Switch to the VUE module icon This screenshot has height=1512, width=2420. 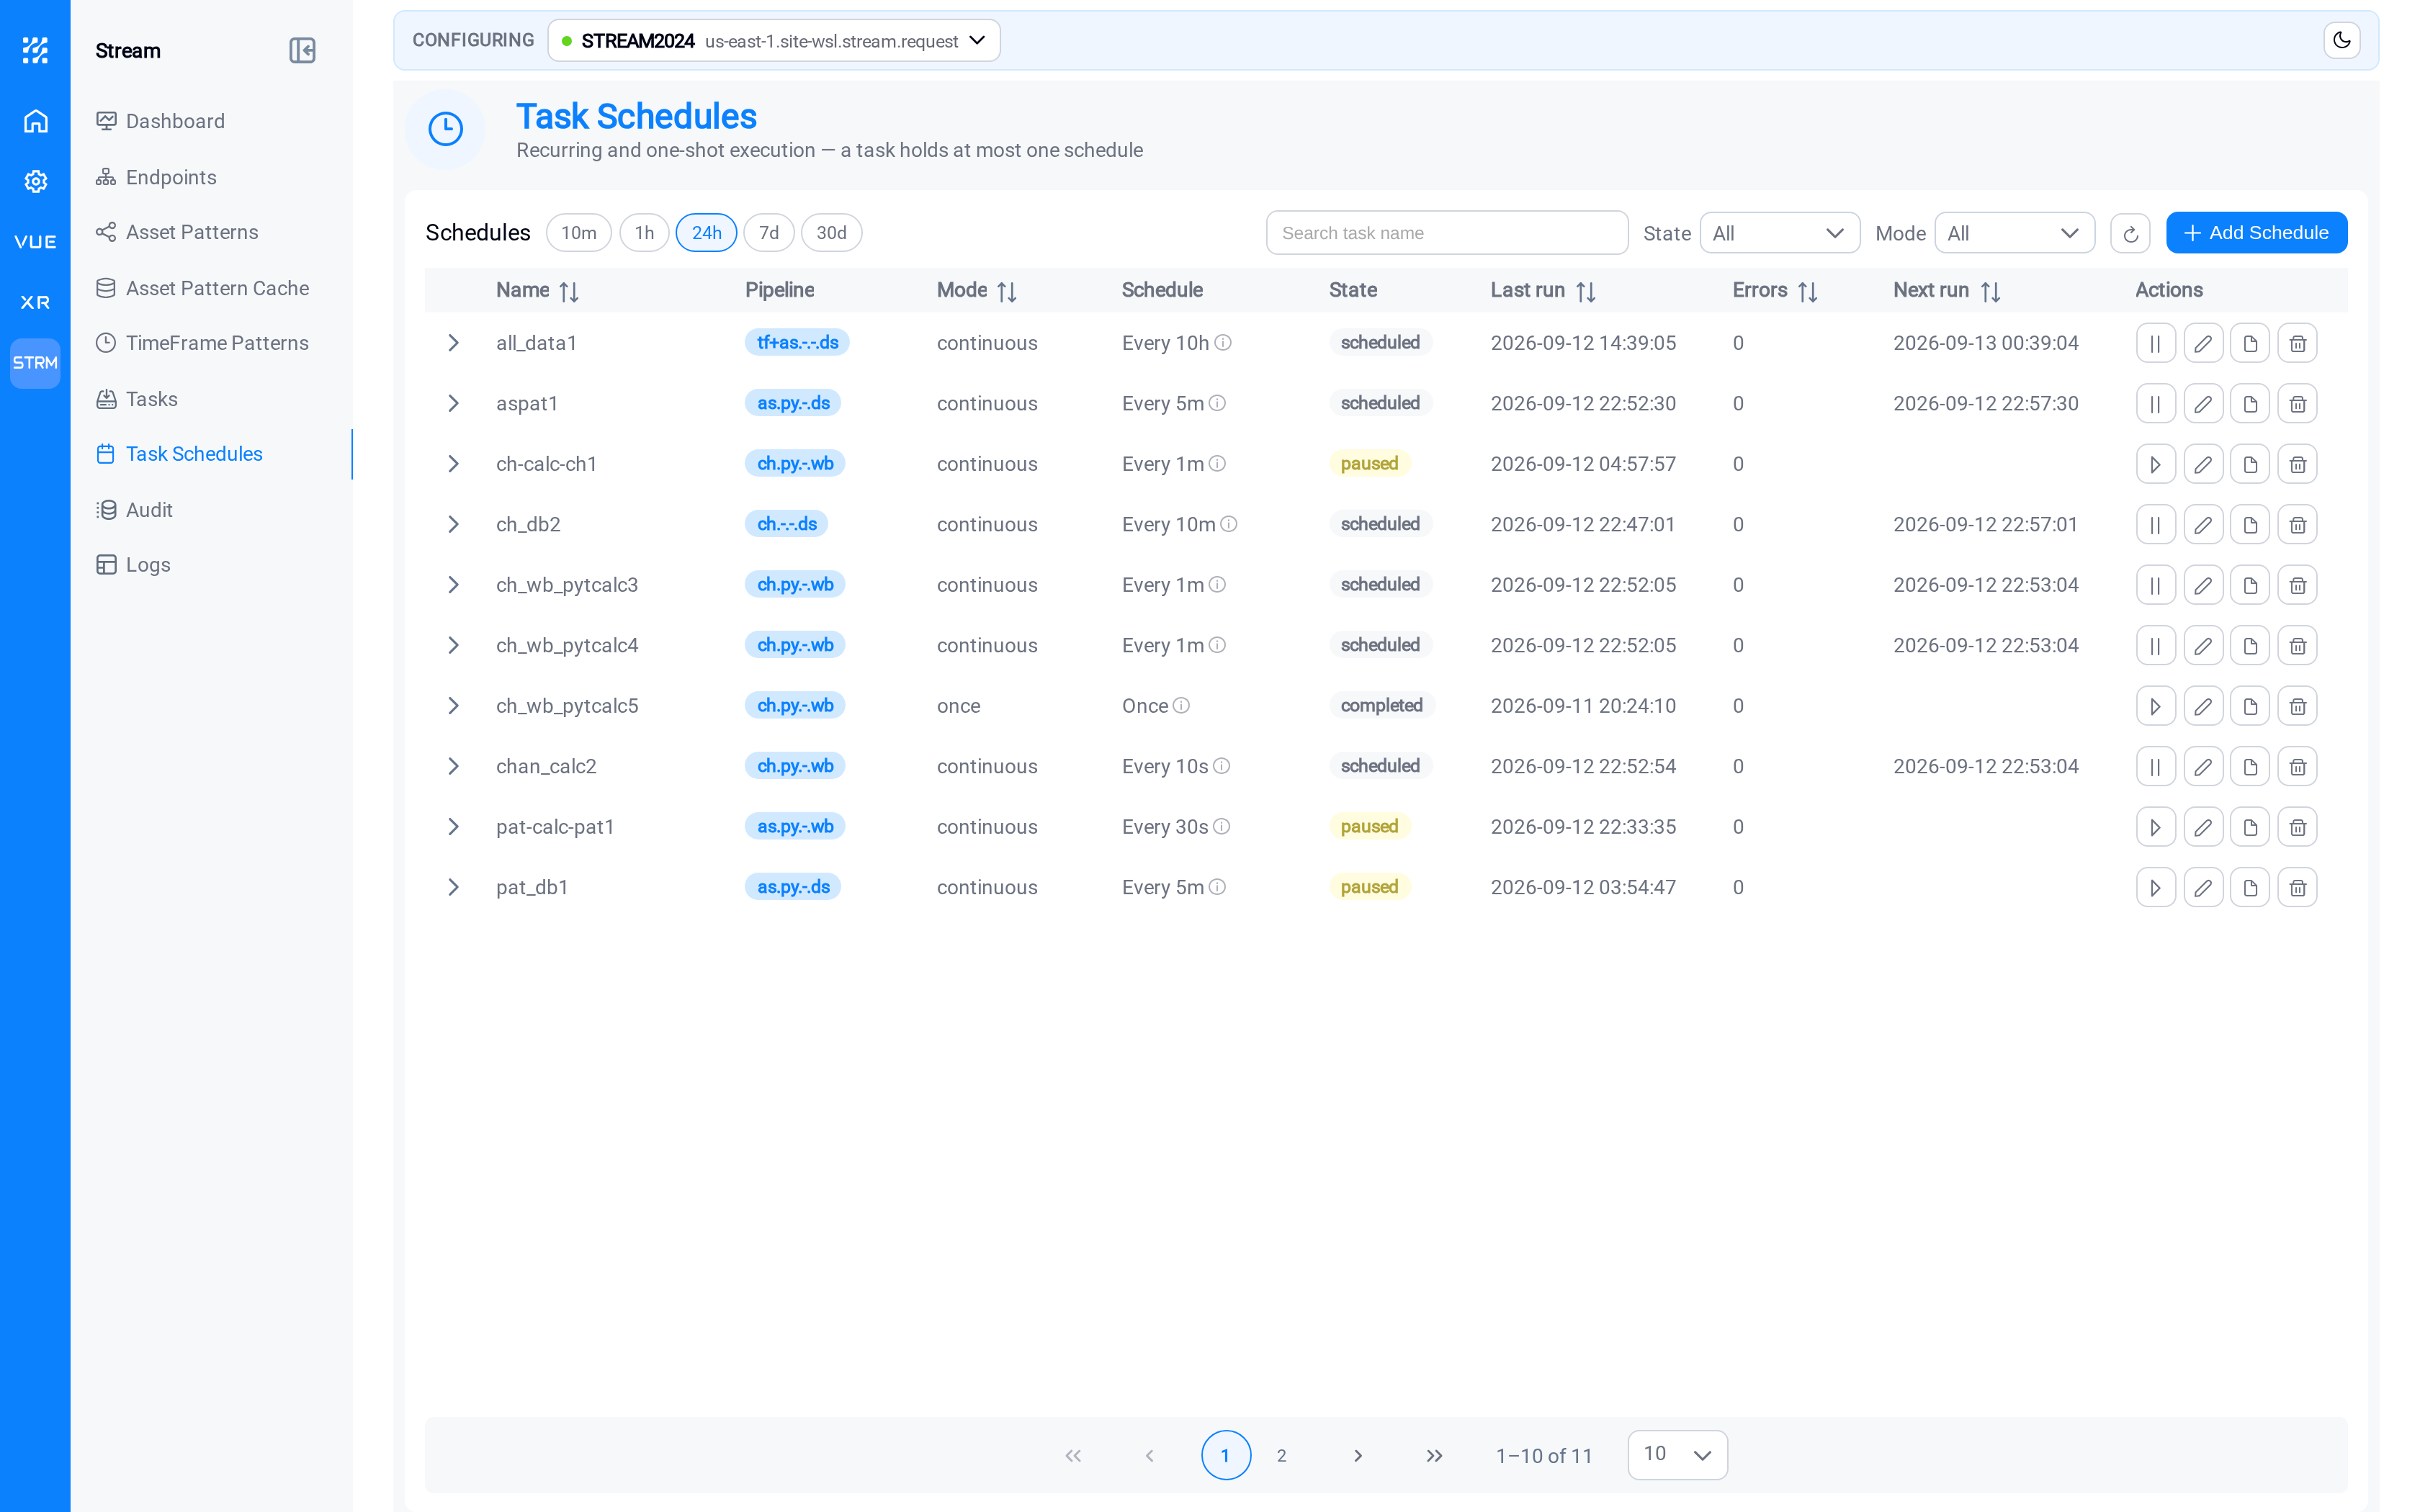(x=35, y=242)
